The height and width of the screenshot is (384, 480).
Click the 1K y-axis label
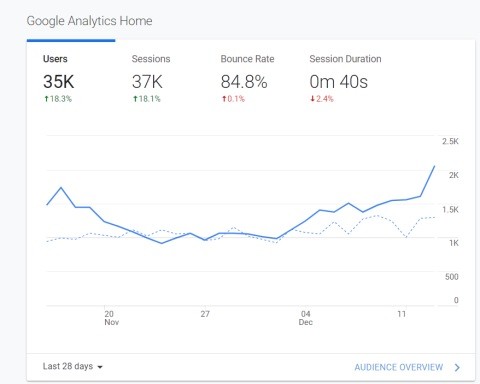tap(454, 243)
